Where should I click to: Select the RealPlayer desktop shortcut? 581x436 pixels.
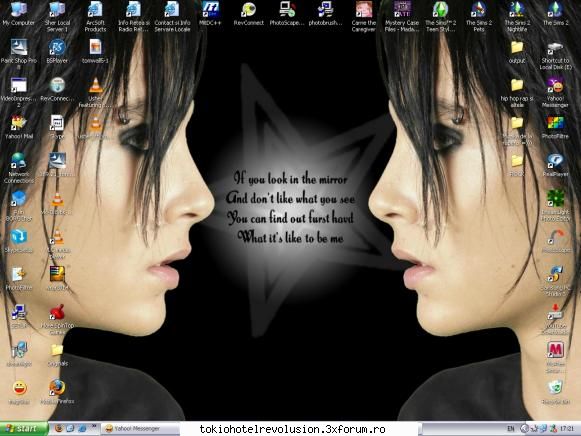pos(555,165)
